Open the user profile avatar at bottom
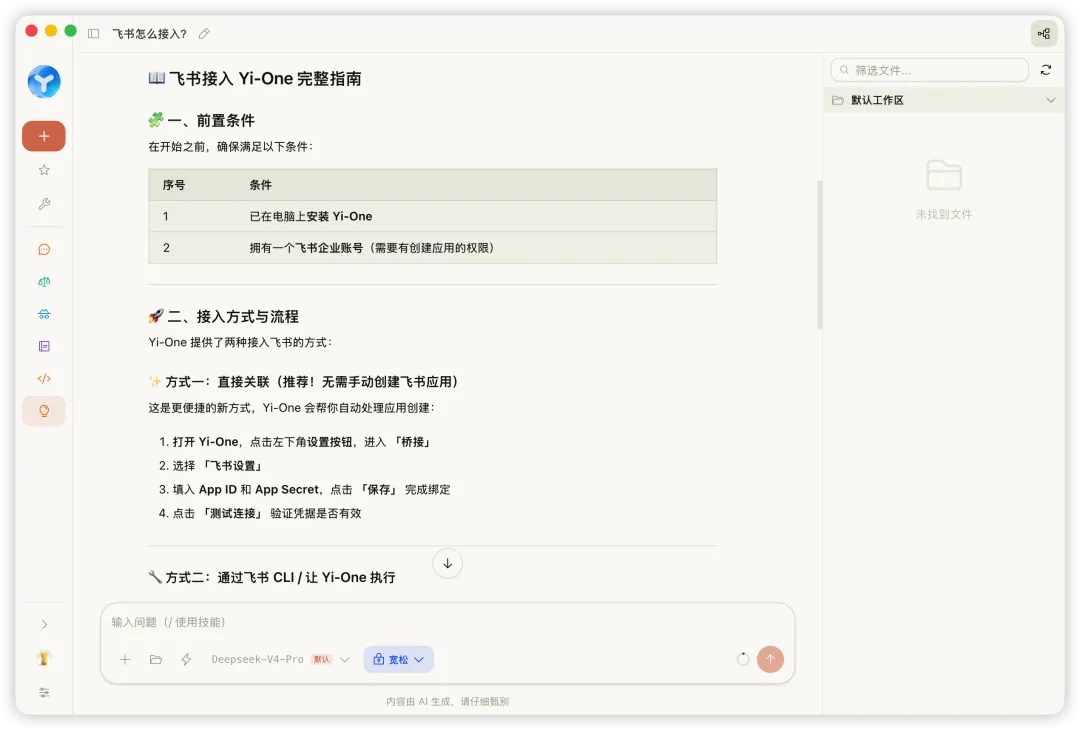 [44, 658]
